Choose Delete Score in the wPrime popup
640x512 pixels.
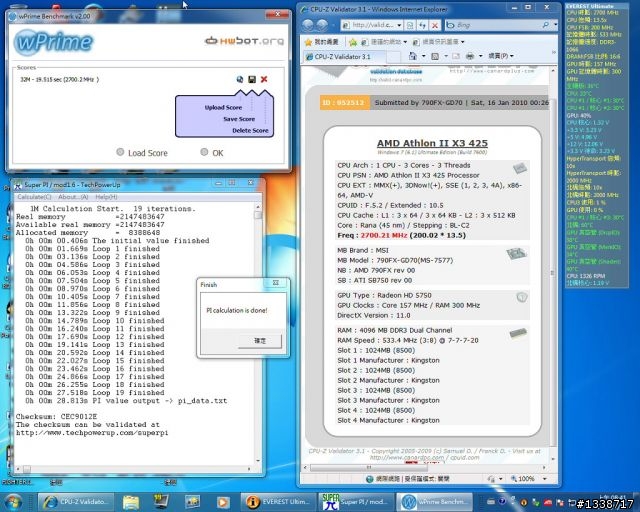pyautogui.click(x=250, y=131)
